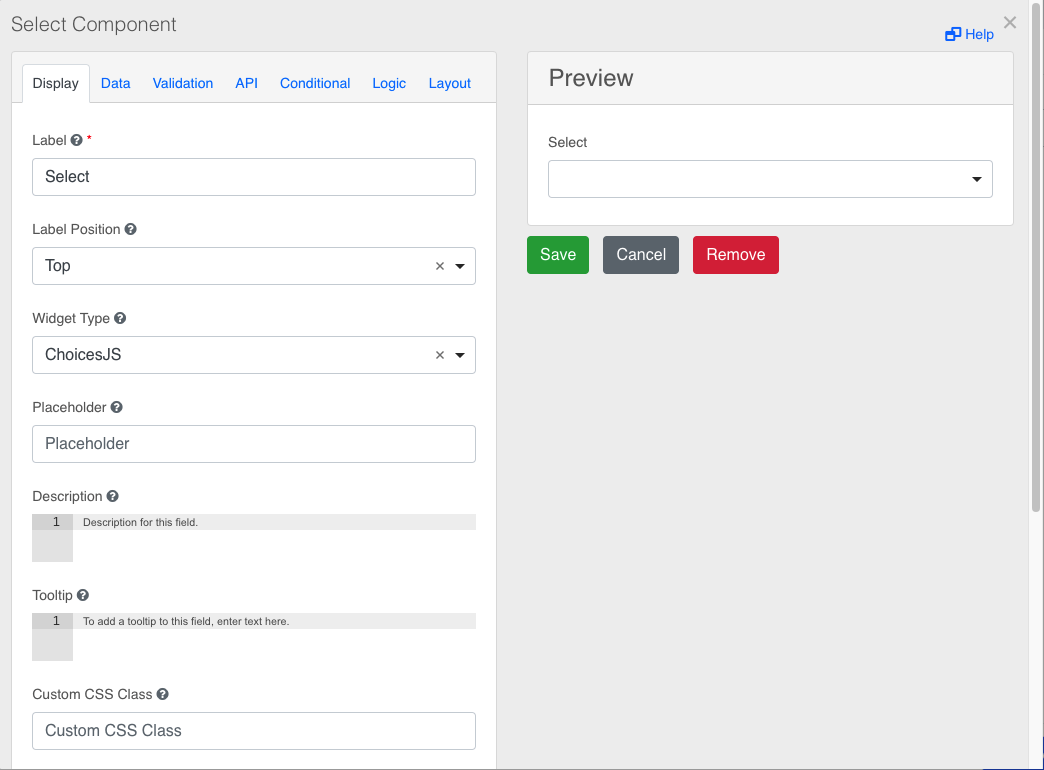
Task: Click the Help popout icon
Action: [953, 34]
